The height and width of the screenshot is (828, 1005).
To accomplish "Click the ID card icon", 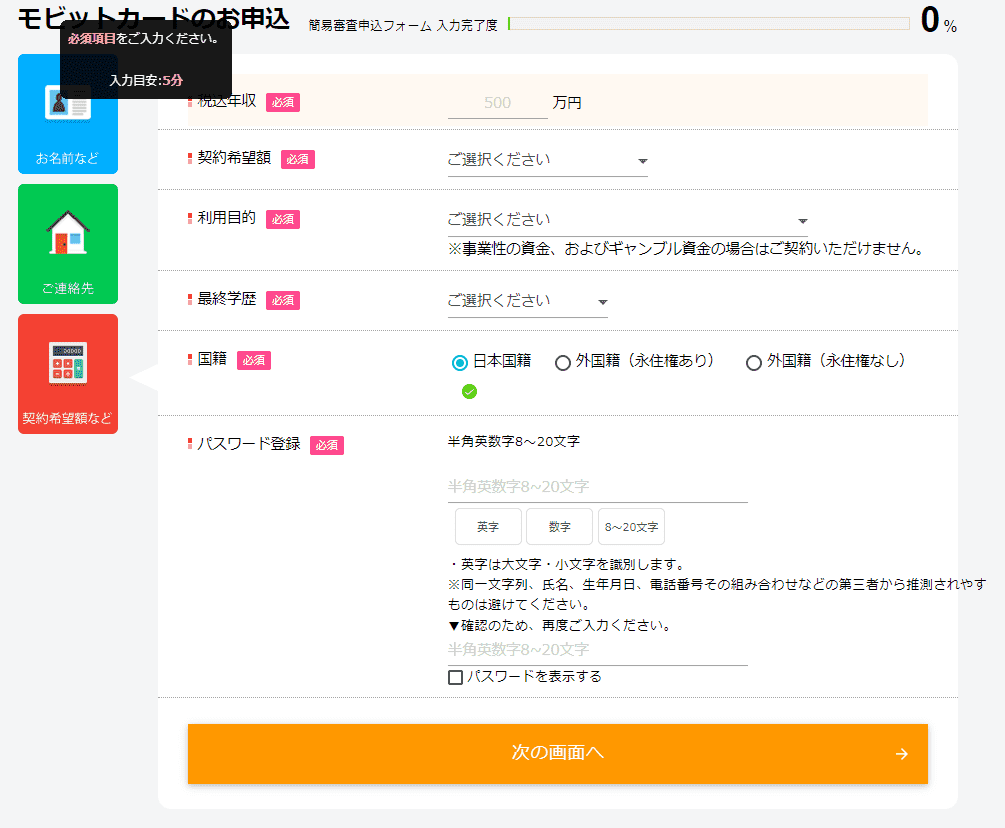I will click(68, 102).
